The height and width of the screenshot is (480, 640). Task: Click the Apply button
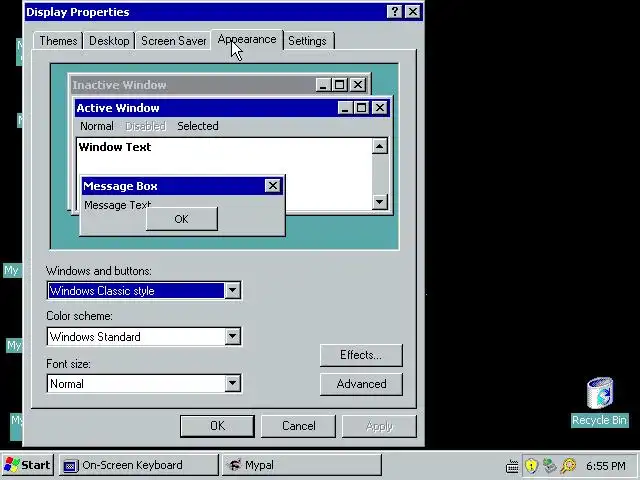(x=379, y=426)
